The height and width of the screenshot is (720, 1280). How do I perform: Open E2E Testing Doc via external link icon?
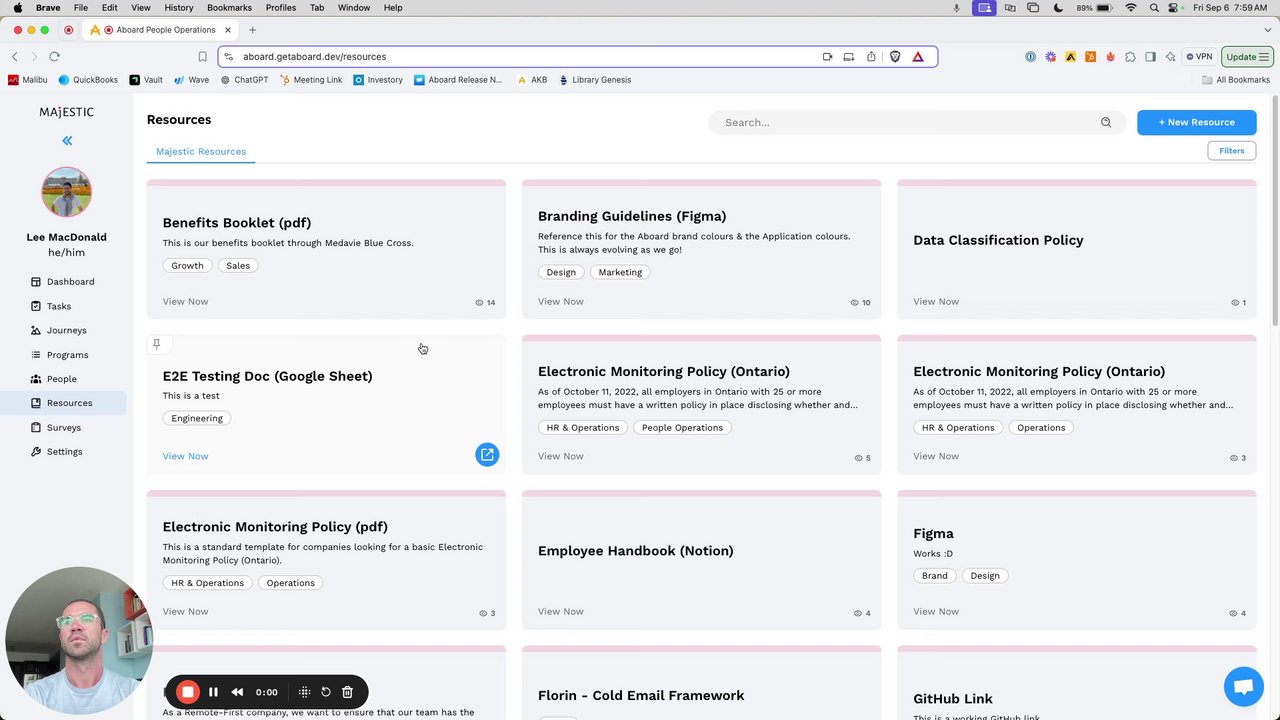487,455
